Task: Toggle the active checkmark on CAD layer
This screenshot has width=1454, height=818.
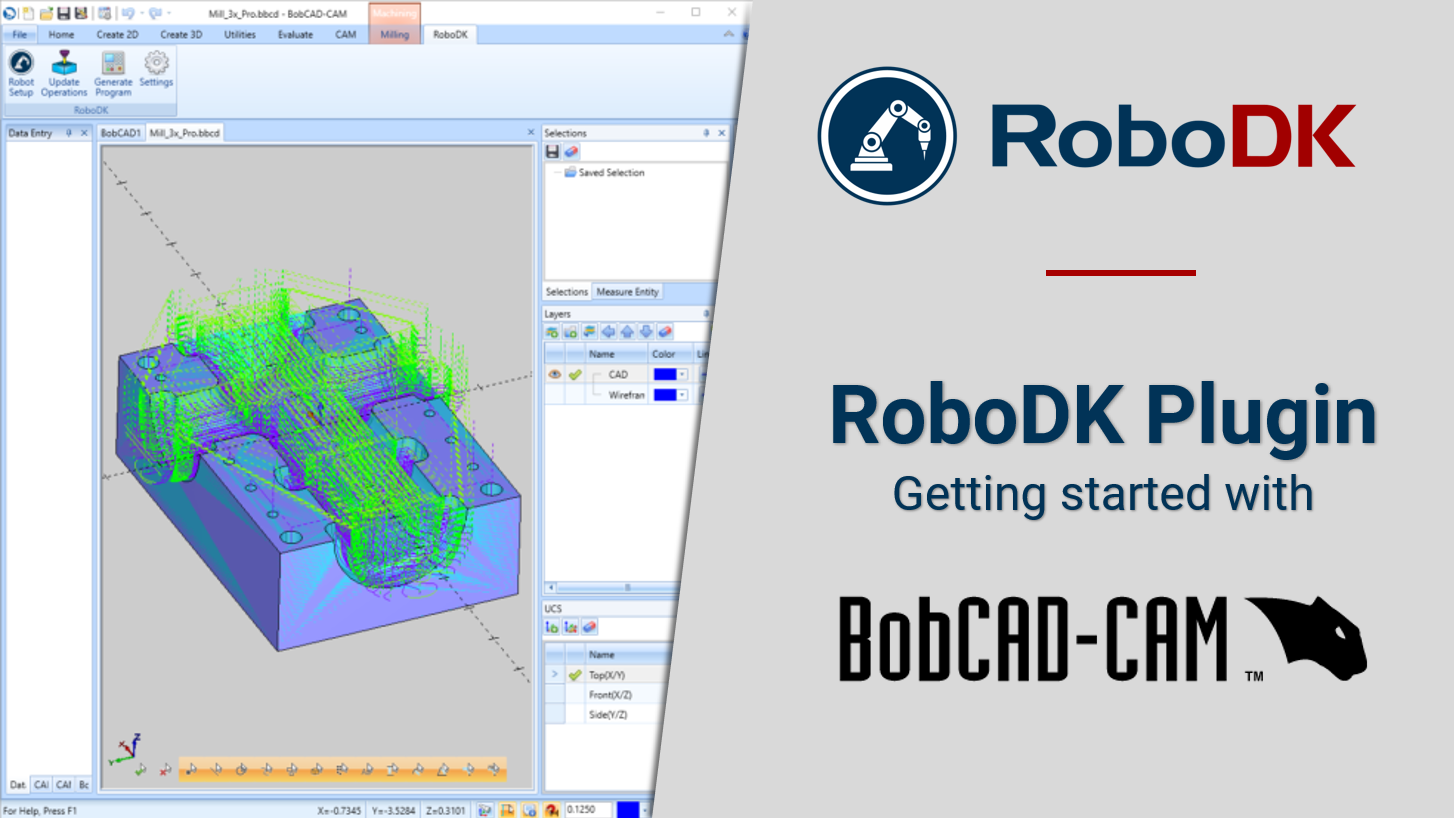Action: click(x=575, y=375)
